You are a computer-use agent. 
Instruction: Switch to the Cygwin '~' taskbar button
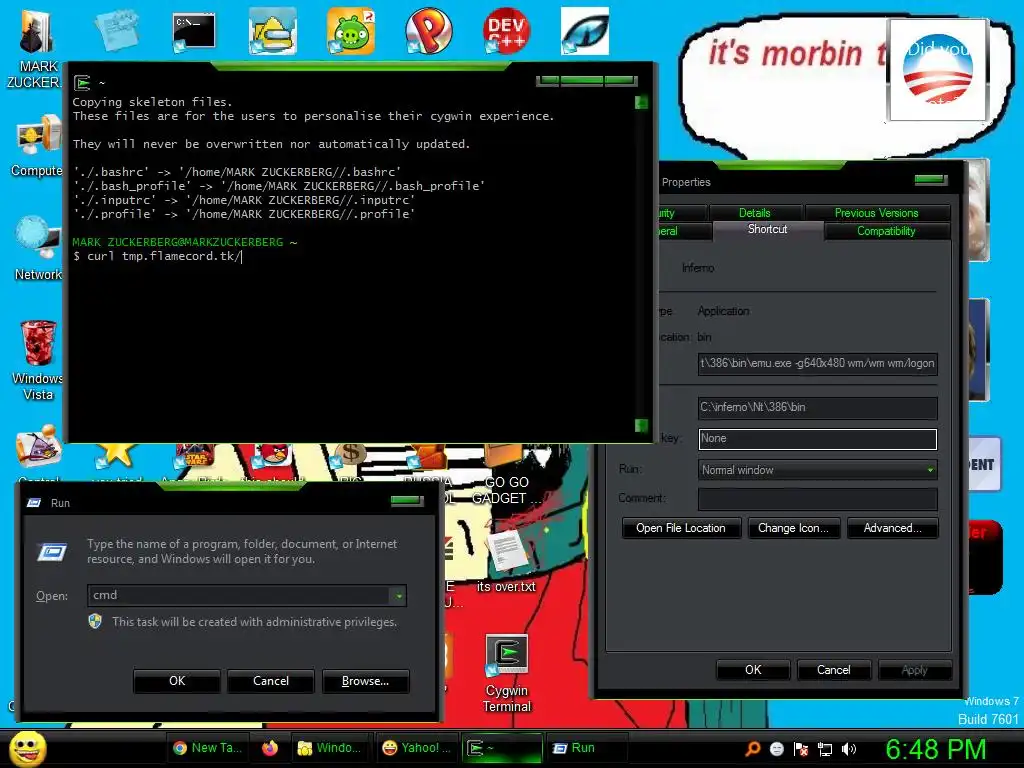click(x=502, y=748)
